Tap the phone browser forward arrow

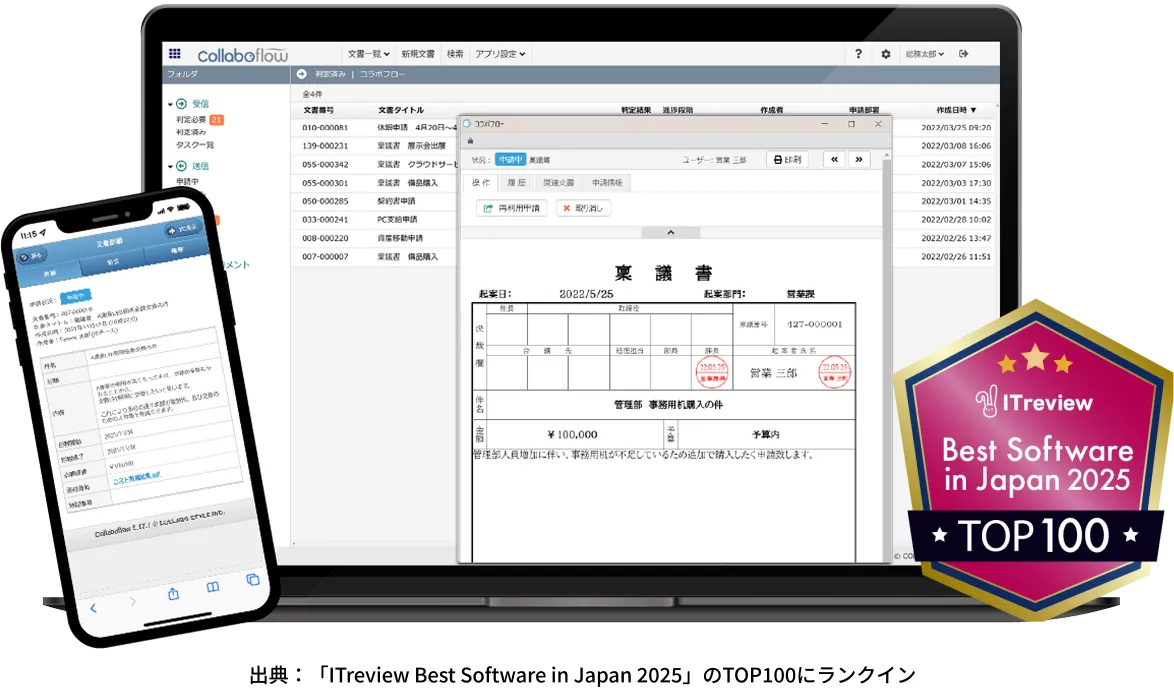click(133, 601)
